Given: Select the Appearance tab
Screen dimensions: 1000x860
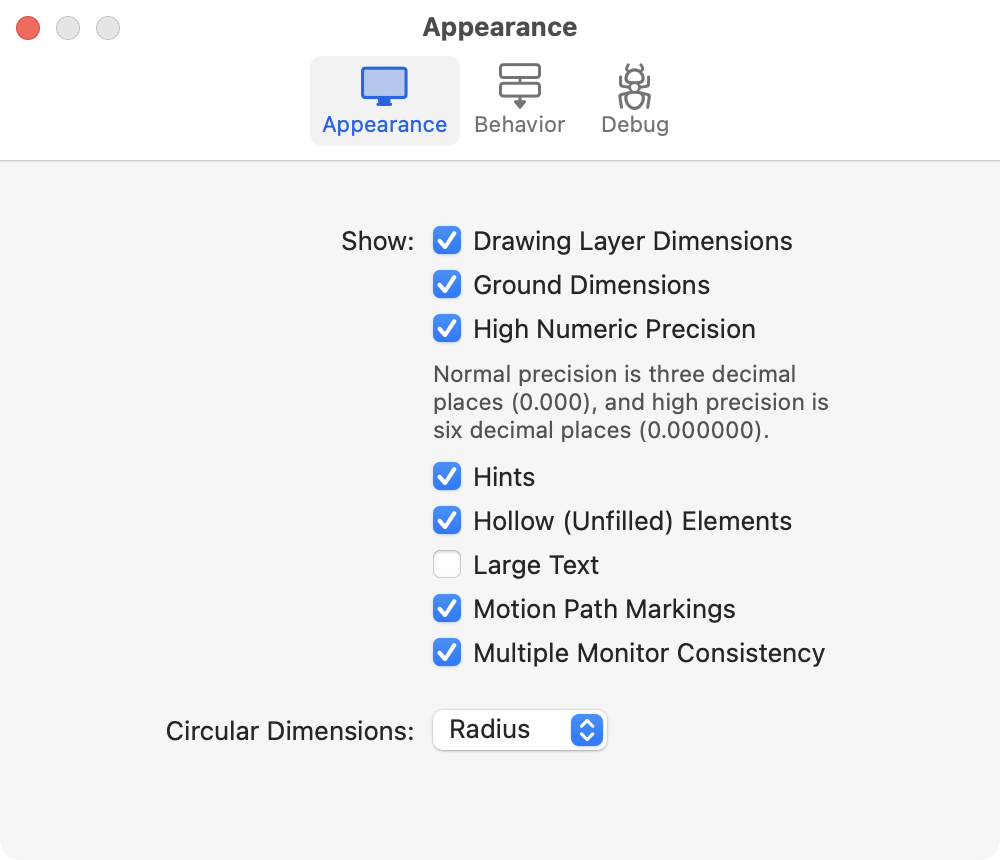Looking at the screenshot, I should pos(384,100).
